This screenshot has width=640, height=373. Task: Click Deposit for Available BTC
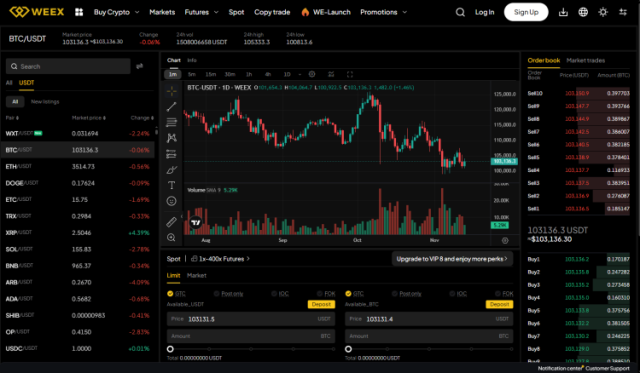(499, 304)
